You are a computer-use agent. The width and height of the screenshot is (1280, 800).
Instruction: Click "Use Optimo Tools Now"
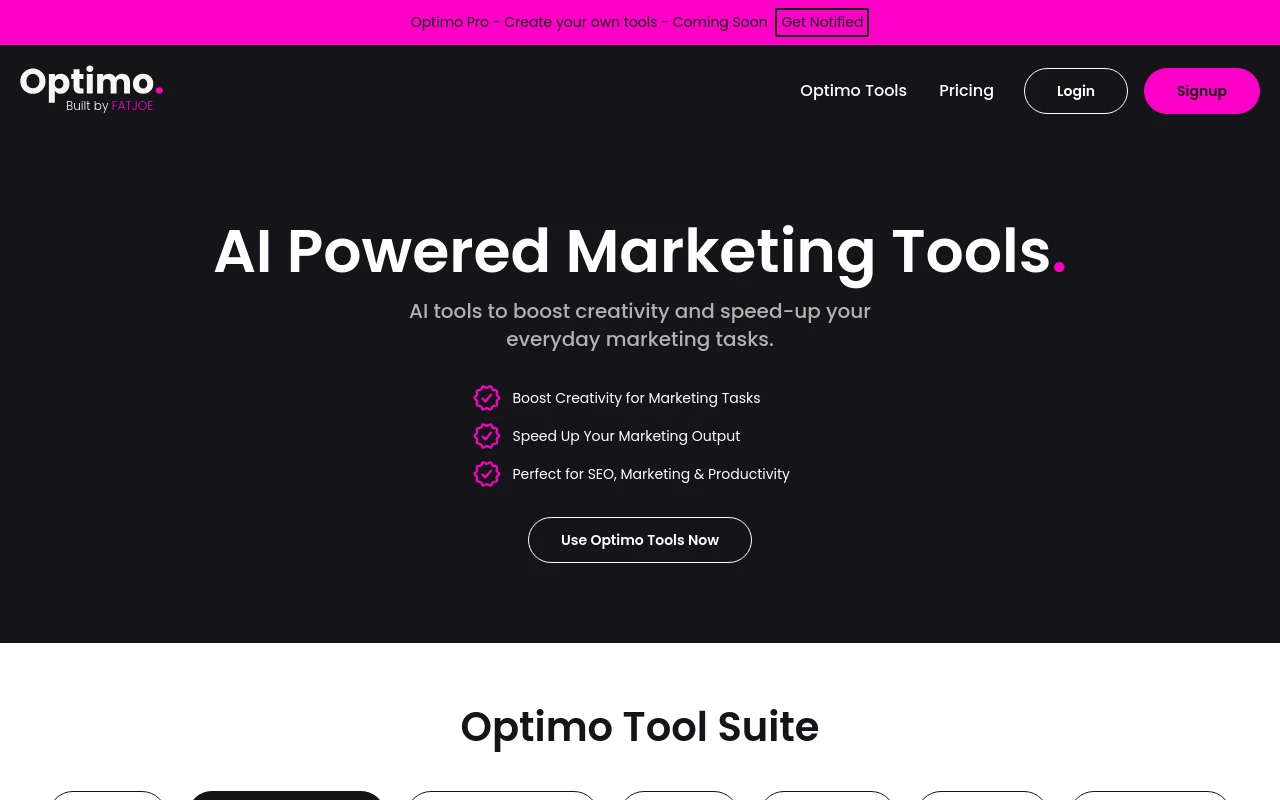tap(640, 540)
